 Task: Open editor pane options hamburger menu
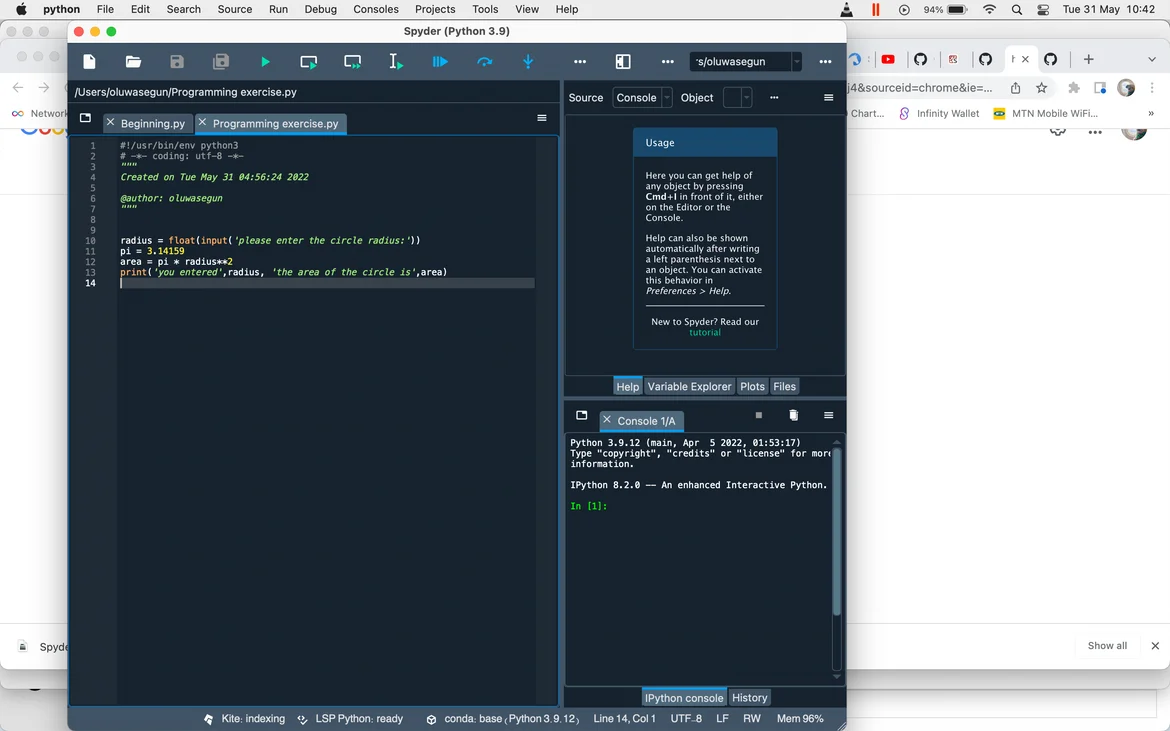[542, 118]
